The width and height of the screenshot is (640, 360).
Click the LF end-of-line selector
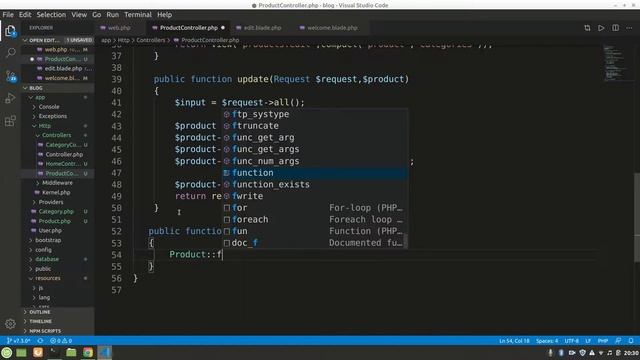[588, 340]
